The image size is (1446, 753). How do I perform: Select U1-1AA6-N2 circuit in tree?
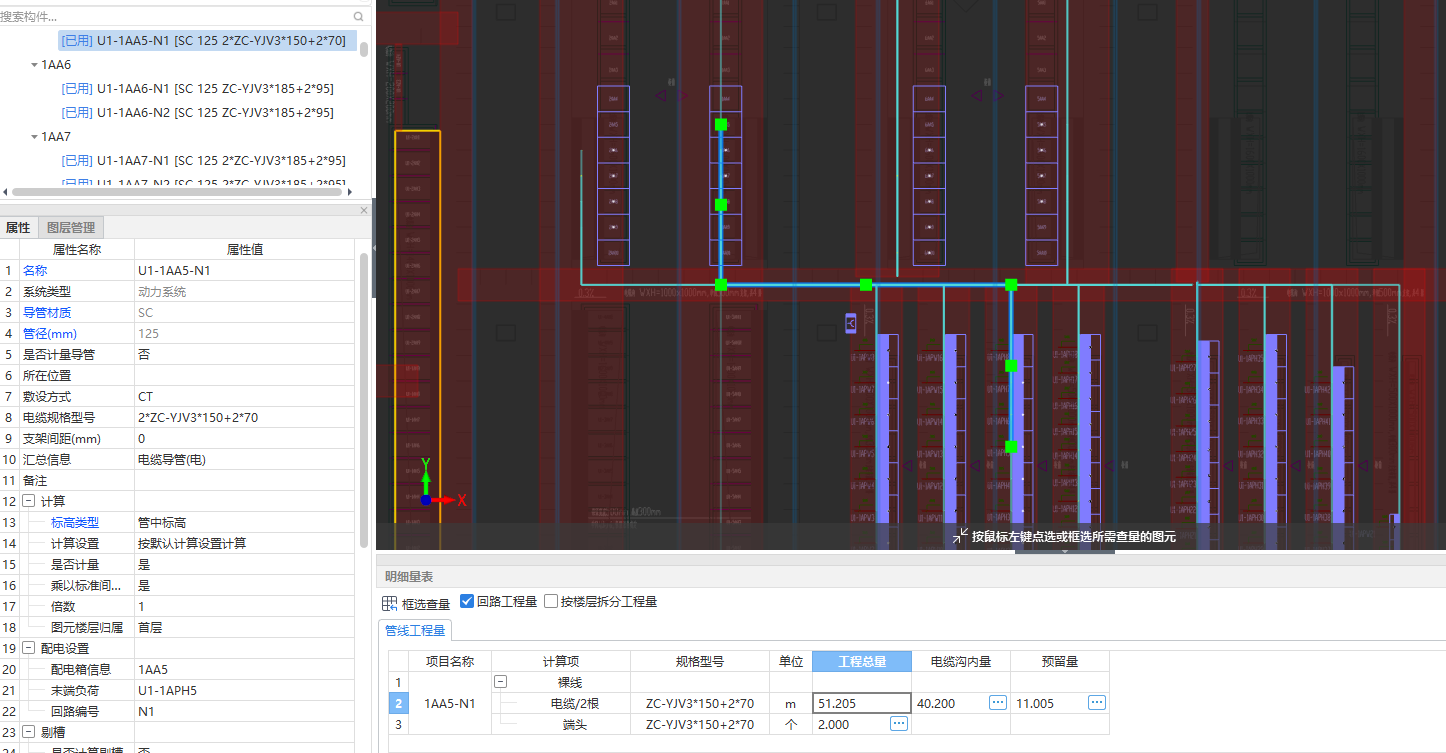coord(198,113)
